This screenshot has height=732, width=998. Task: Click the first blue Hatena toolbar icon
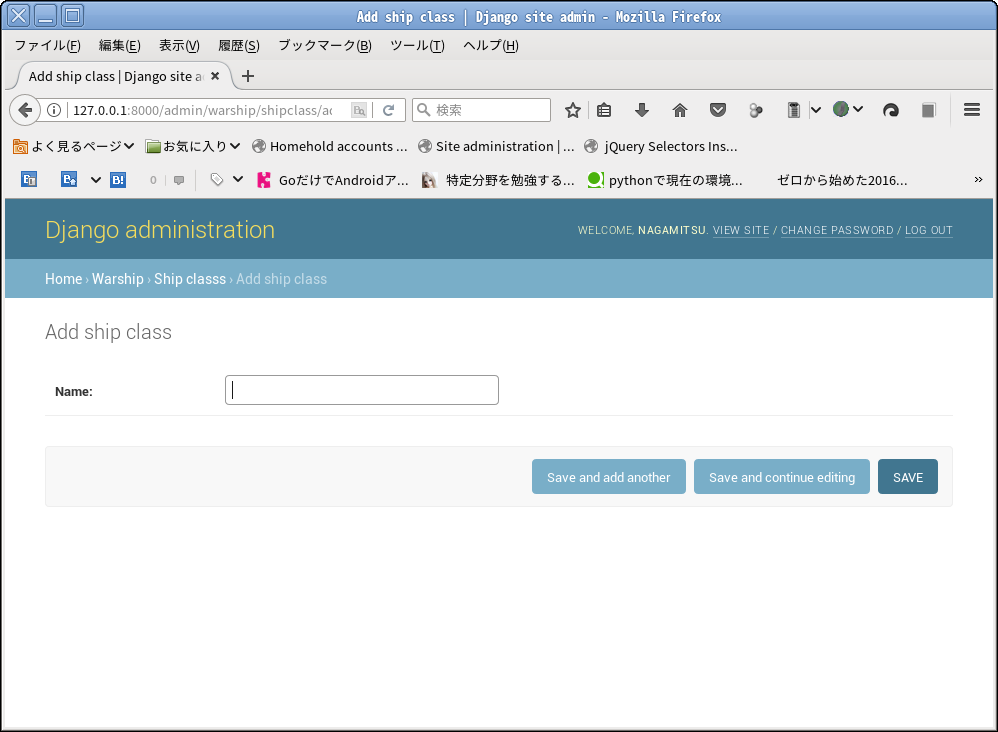(x=29, y=179)
